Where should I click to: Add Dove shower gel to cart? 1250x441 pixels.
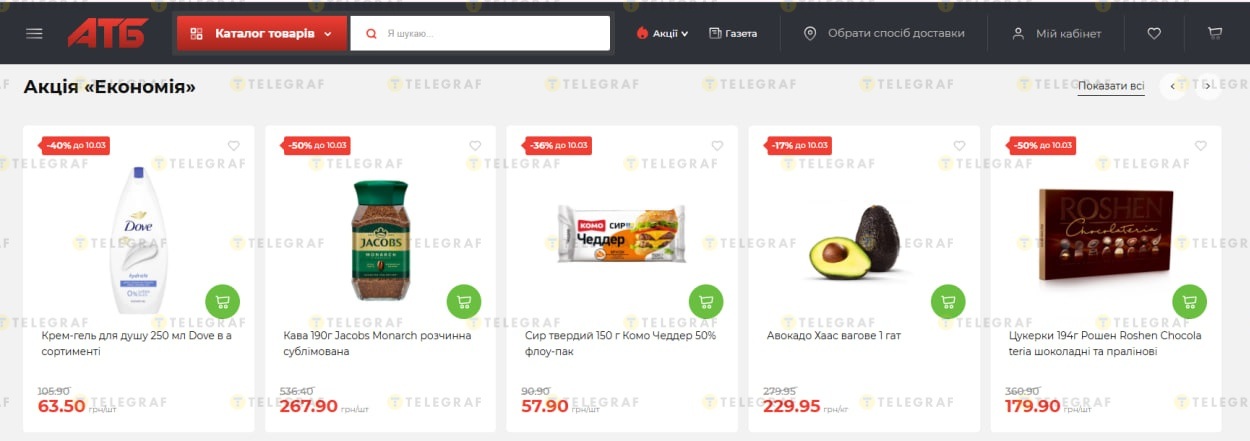[x=222, y=301]
